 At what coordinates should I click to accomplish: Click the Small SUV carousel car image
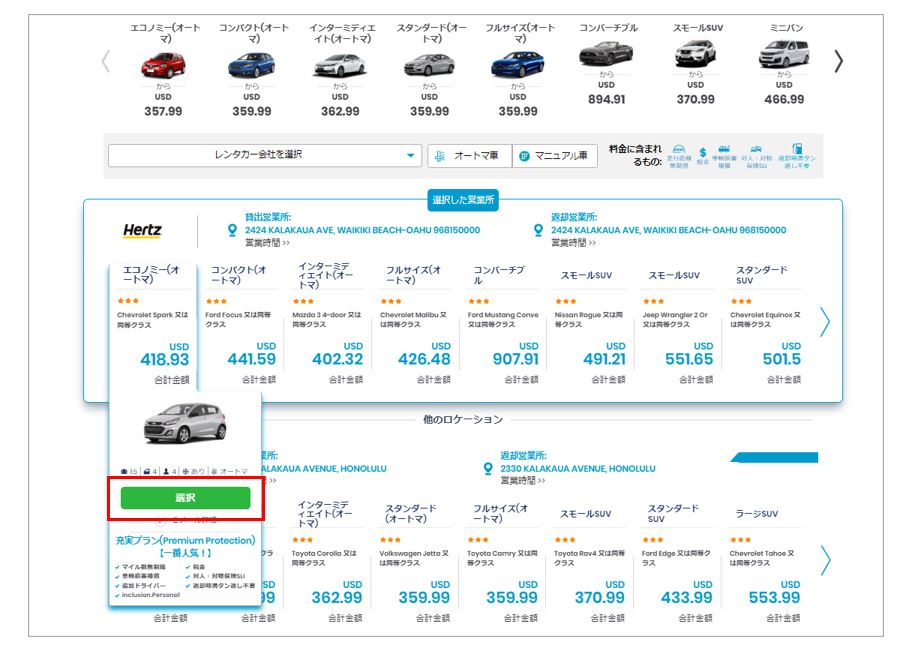point(696,54)
